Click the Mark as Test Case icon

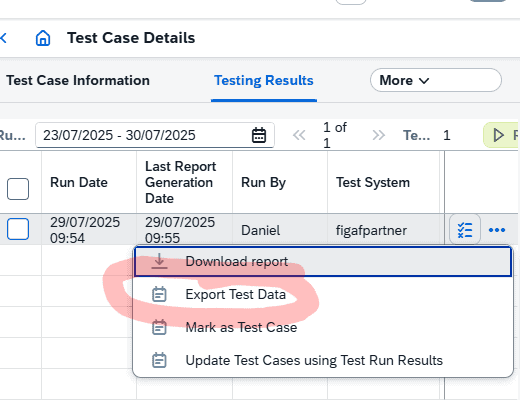159,327
